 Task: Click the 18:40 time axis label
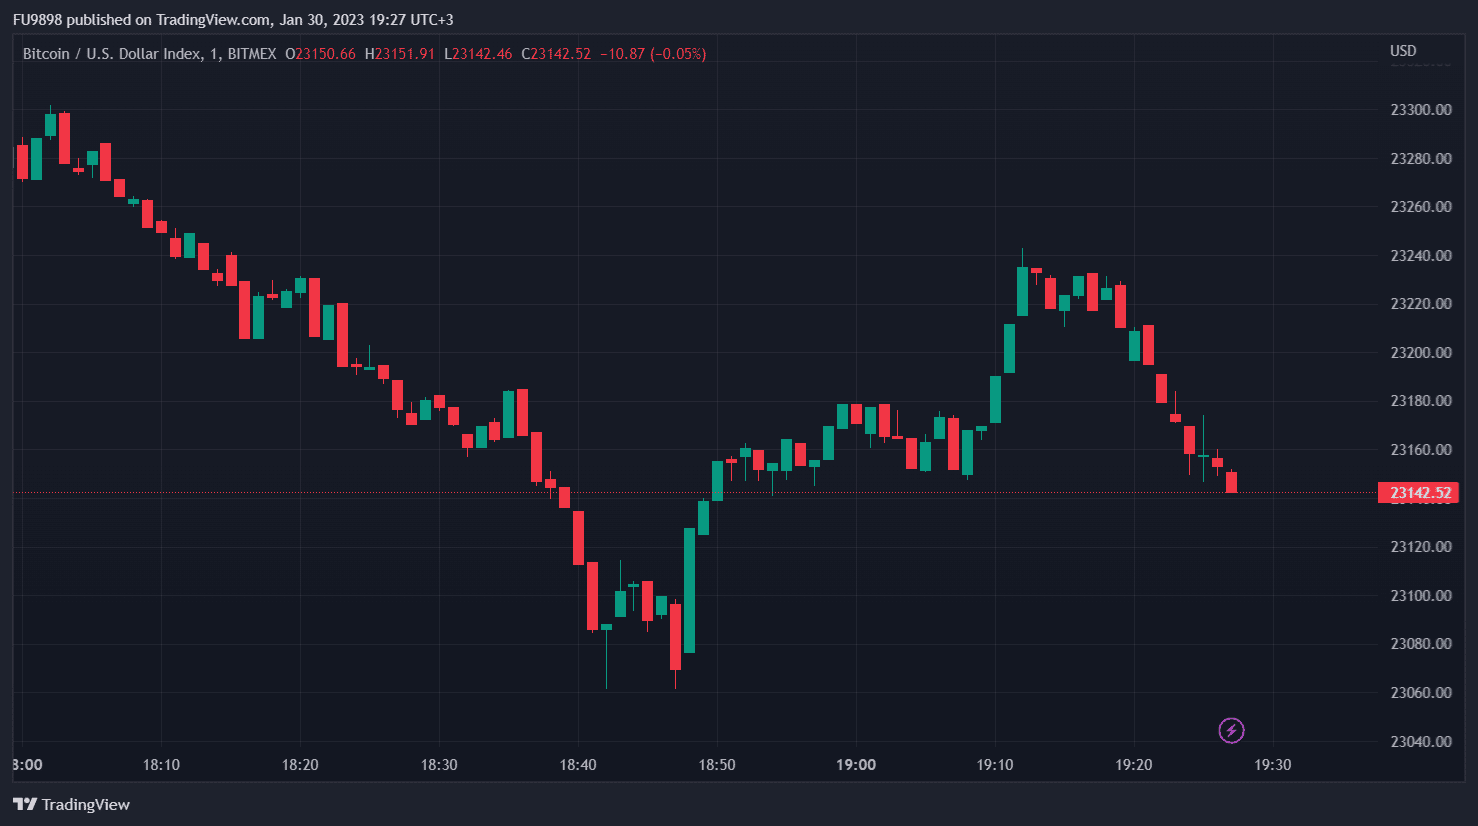coord(578,765)
